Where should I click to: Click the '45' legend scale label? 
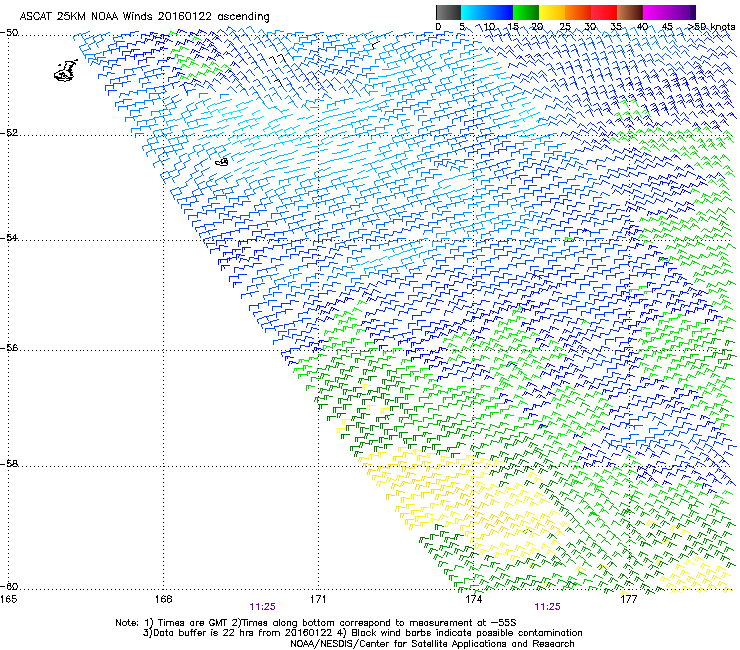coord(667,27)
